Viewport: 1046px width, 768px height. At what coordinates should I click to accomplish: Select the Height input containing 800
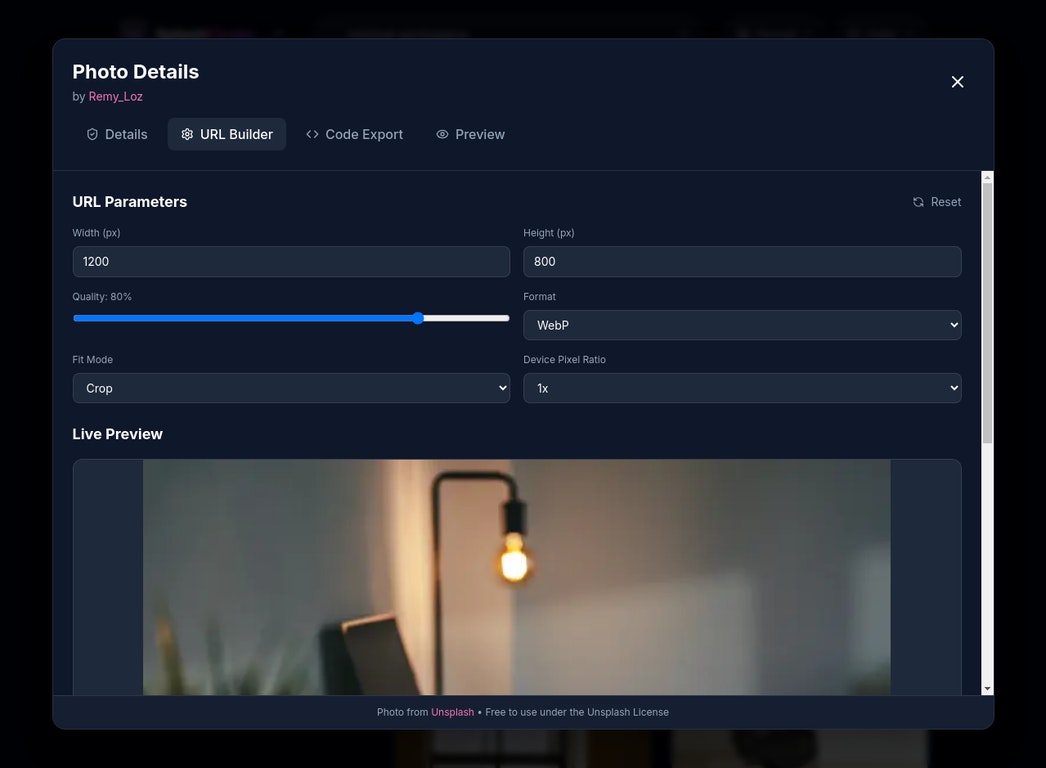[742, 261]
